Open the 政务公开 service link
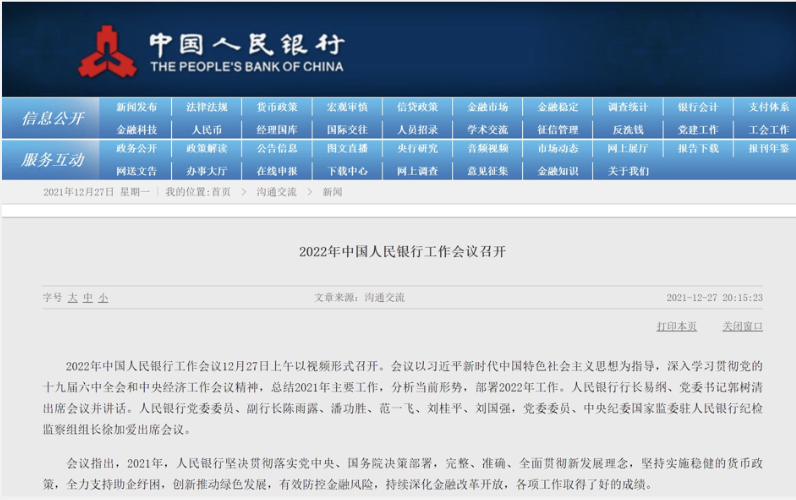796x500 pixels. 137,148
